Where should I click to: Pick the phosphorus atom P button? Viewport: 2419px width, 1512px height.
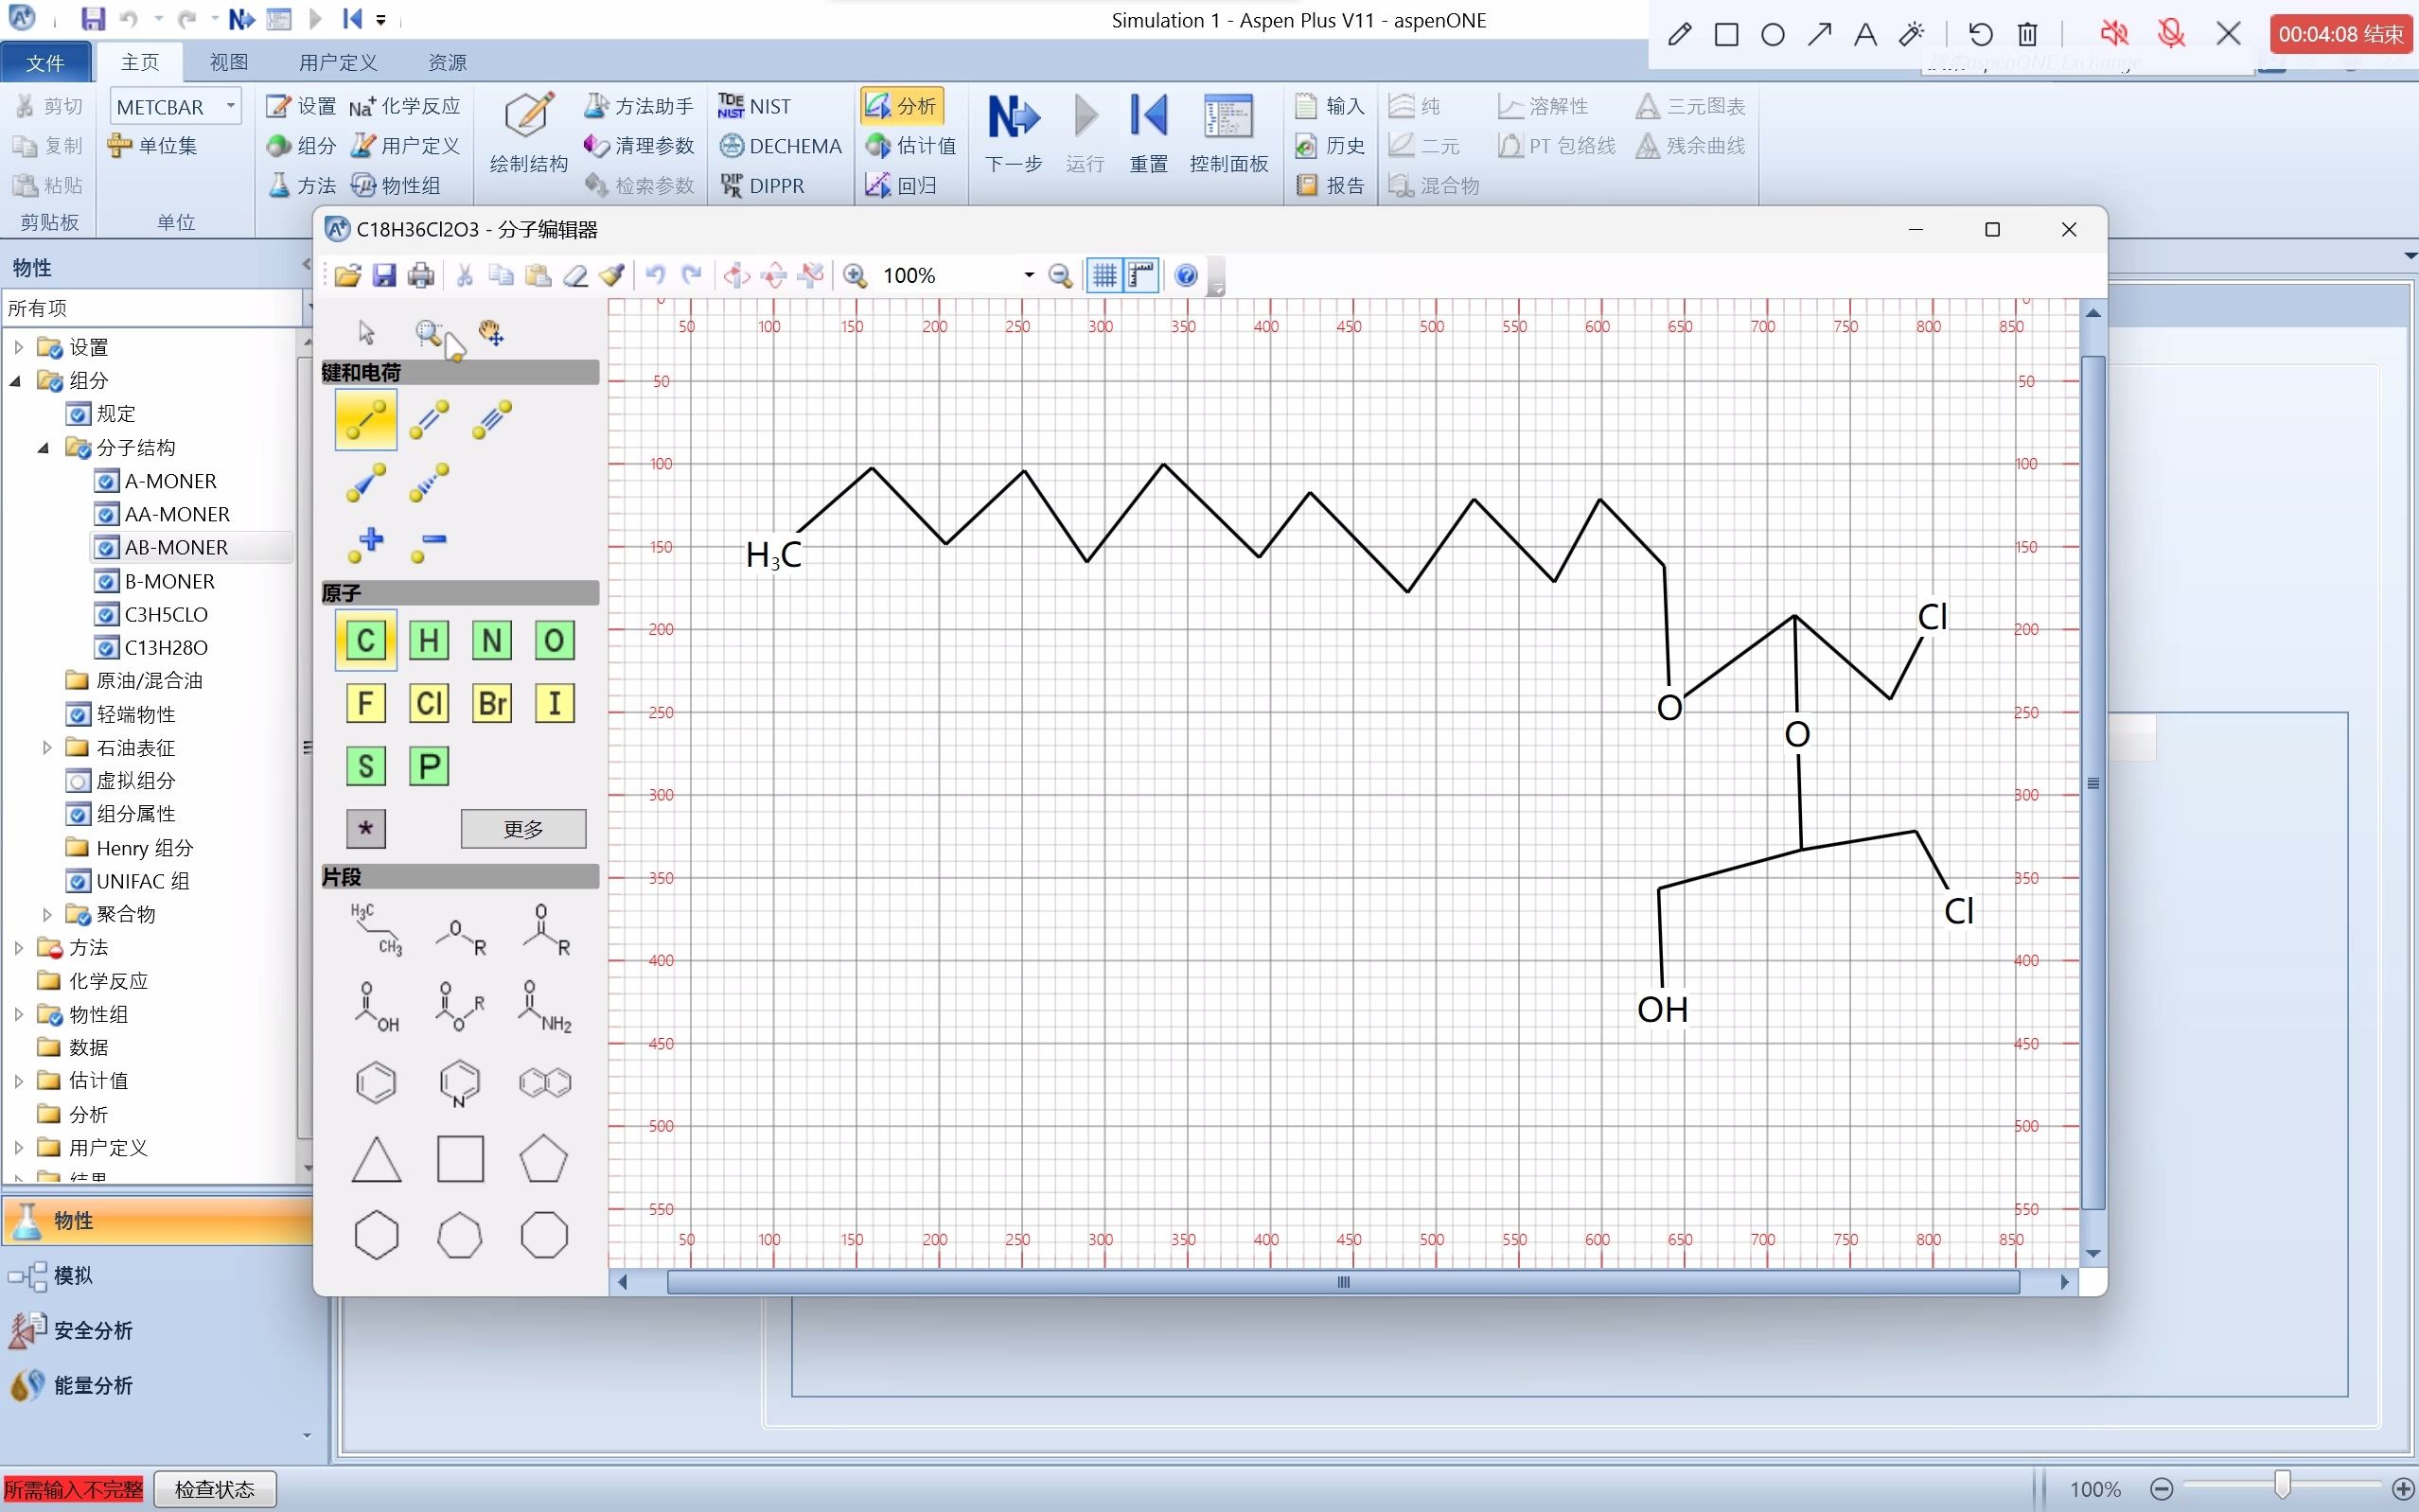click(x=429, y=766)
